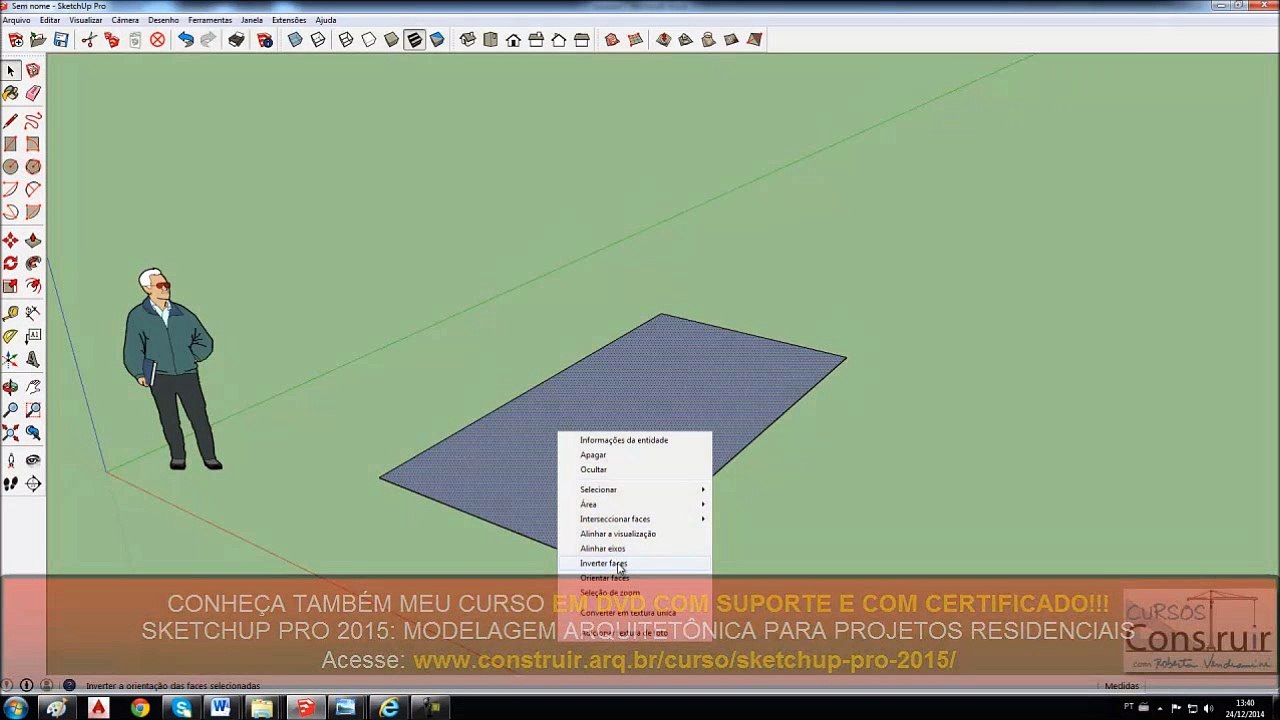Image resolution: width=1280 pixels, height=720 pixels.
Task: Select Ocultar in the context menu
Action: [634, 470]
